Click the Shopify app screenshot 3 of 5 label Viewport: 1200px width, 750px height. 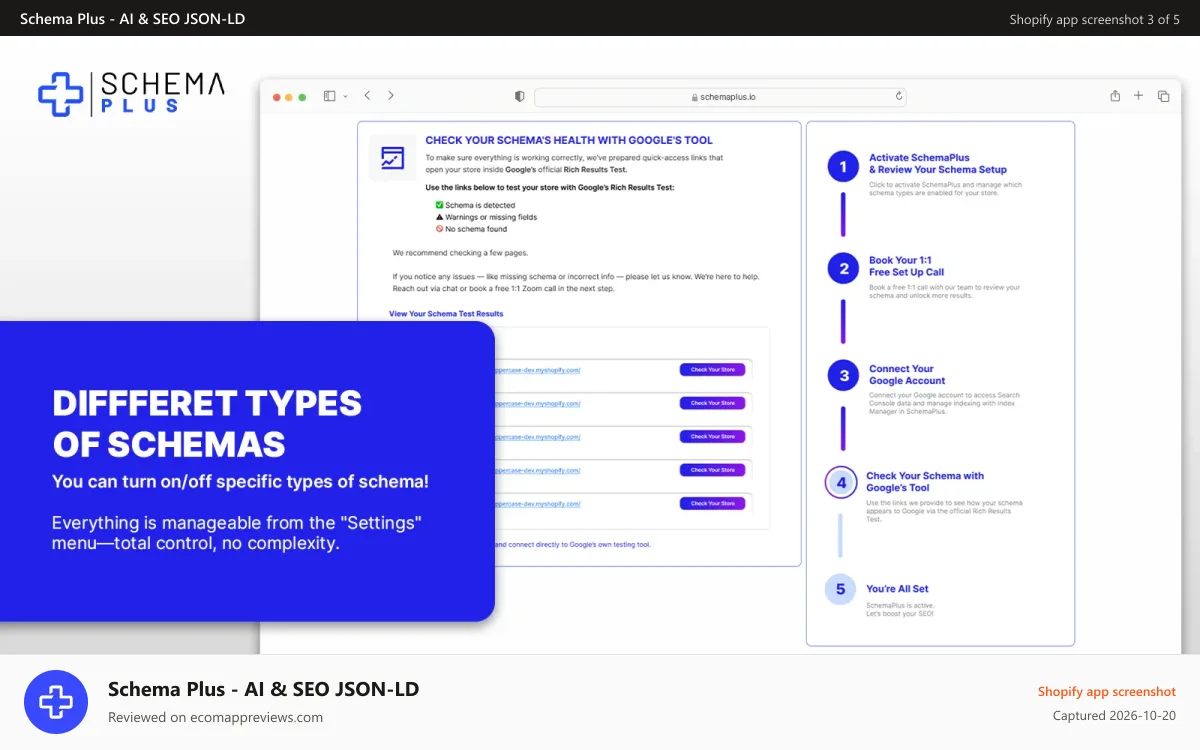pos(1094,19)
